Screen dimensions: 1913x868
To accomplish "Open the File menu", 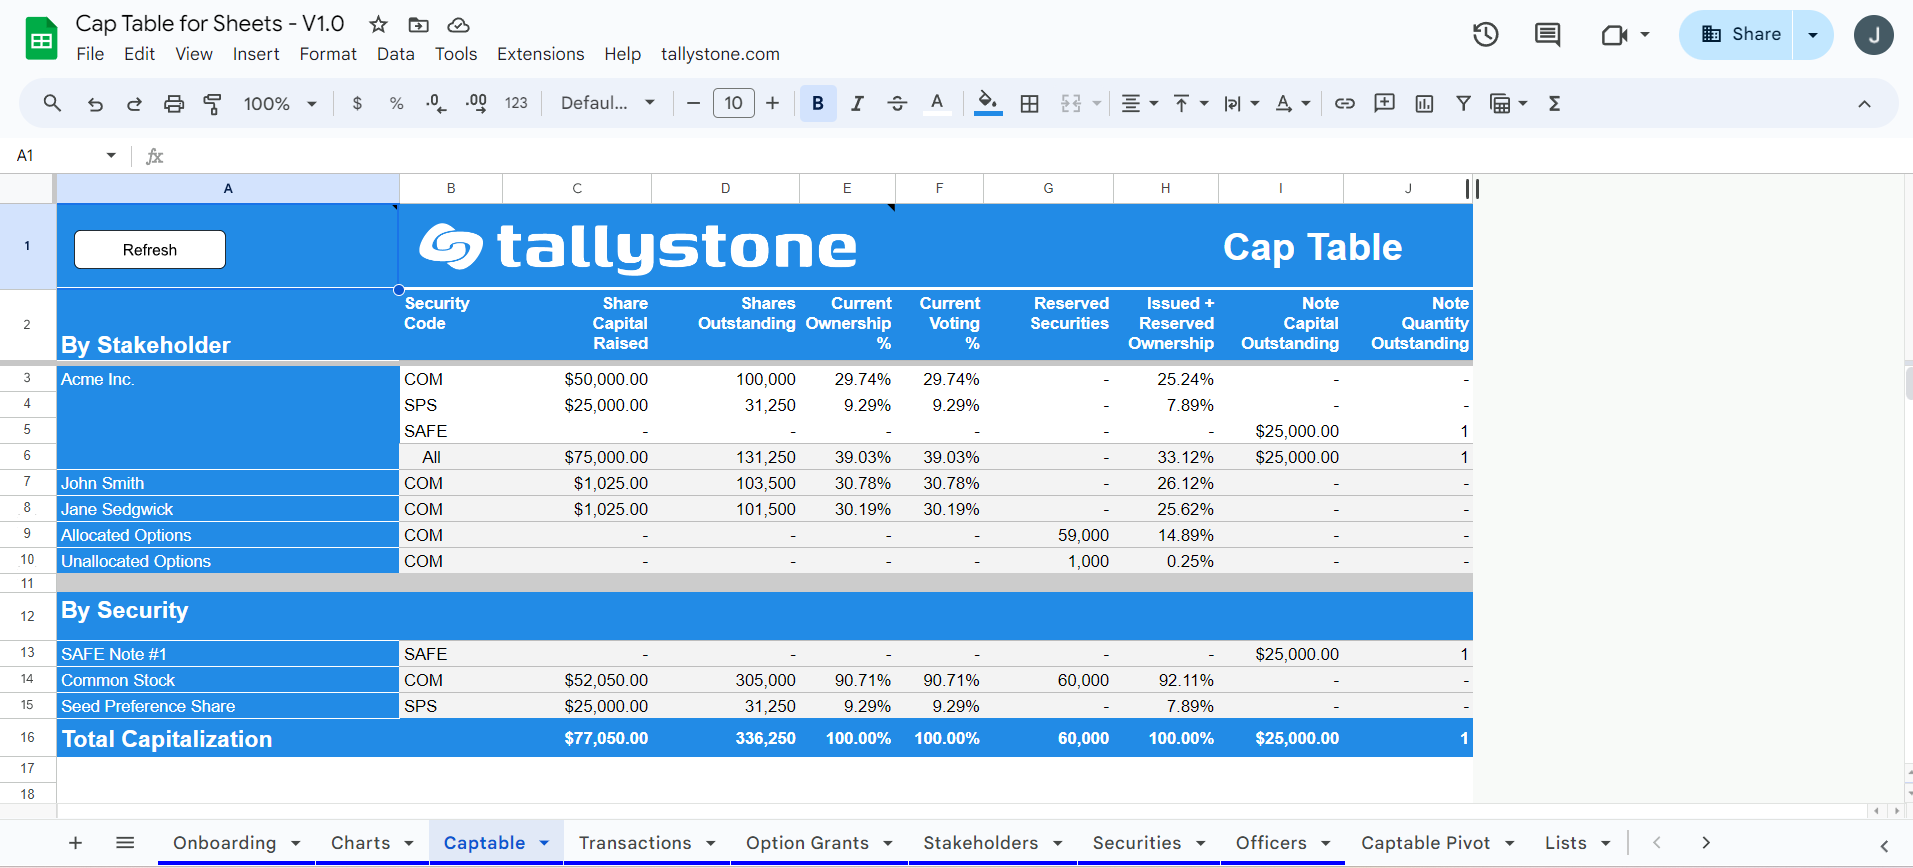I will 90,54.
